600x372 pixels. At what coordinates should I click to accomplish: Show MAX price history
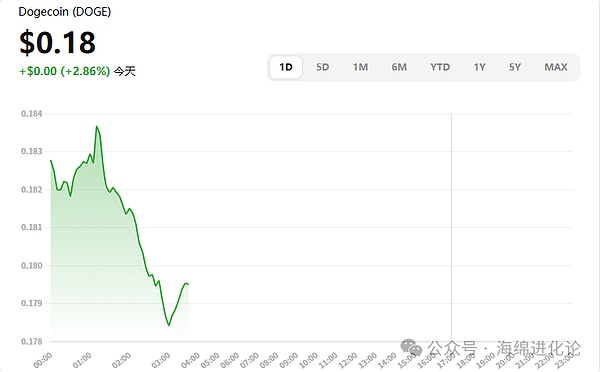point(556,67)
